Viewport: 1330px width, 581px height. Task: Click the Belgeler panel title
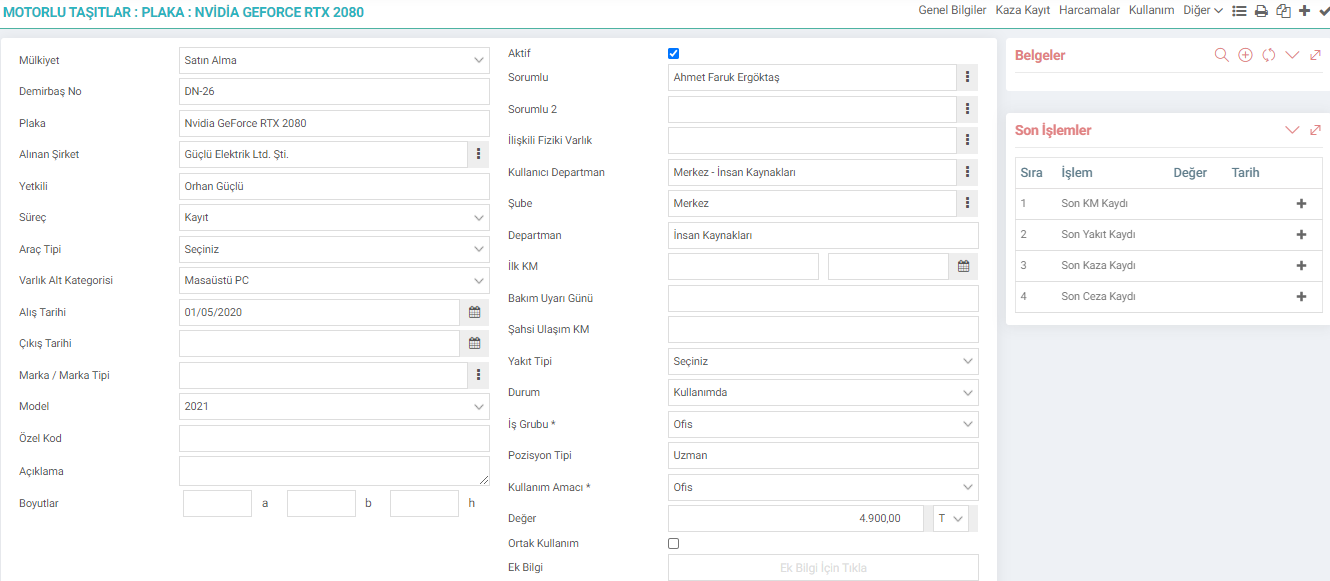coord(1040,55)
